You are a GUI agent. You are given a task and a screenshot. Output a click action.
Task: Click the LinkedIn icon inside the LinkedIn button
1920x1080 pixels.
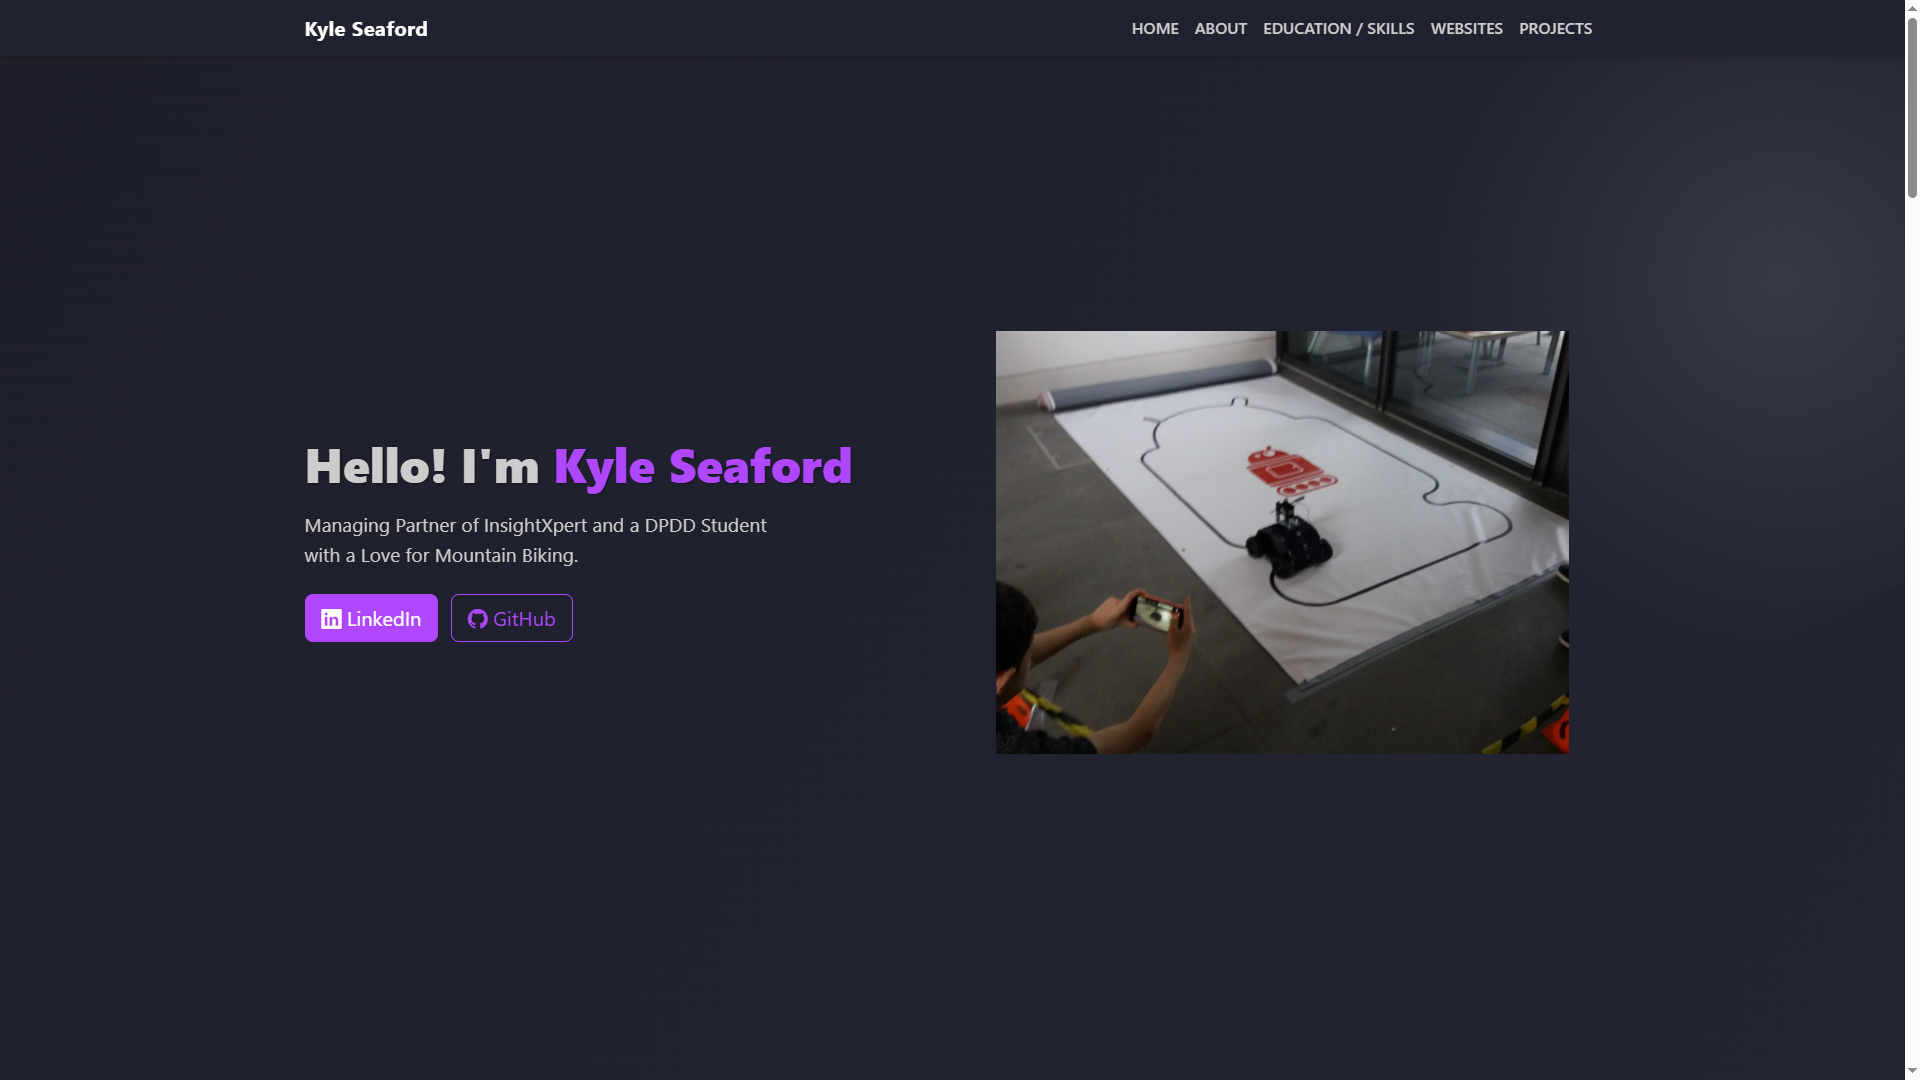(x=331, y=618)
